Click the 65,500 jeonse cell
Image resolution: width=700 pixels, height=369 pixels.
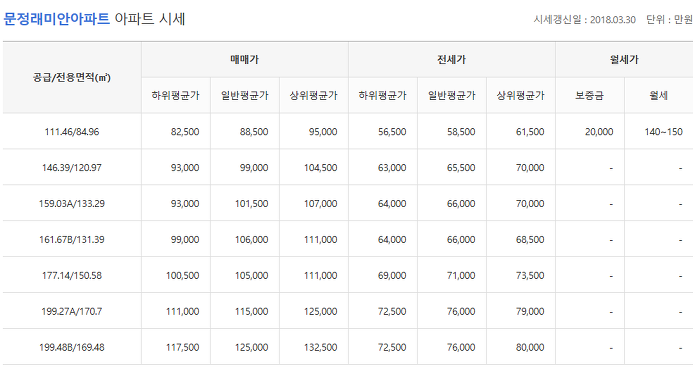pyautogui.click(x=461, y=168)
